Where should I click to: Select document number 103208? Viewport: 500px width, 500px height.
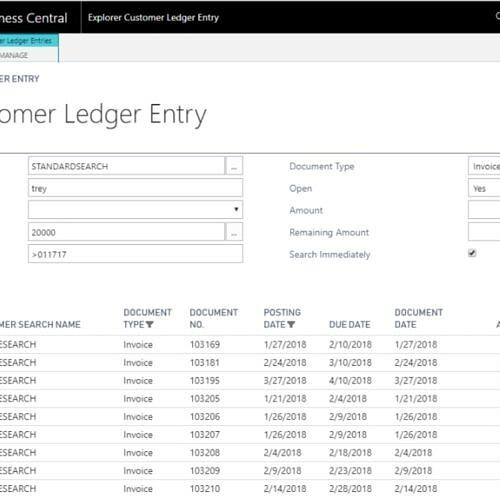coord(205,452)
